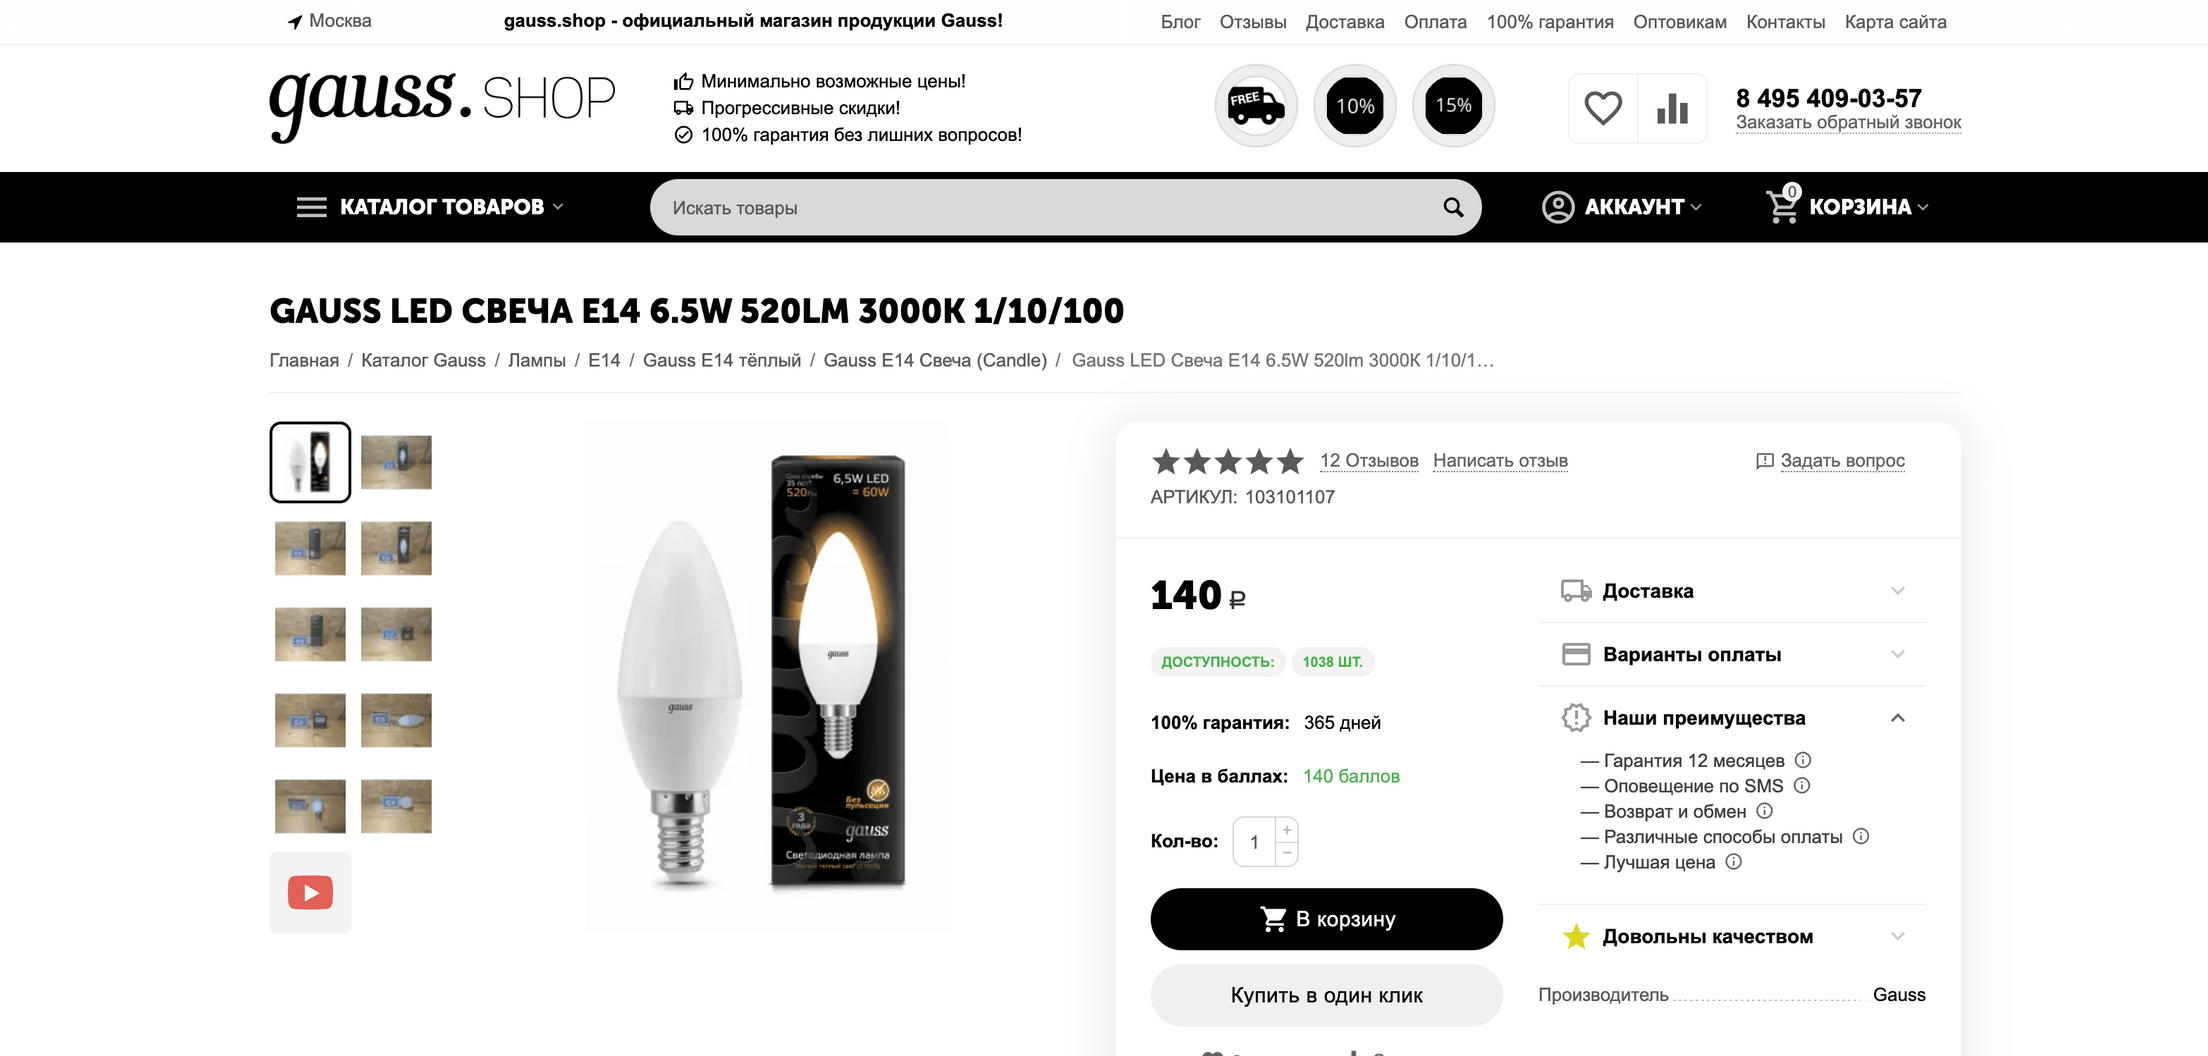Go to Доставка in top navigation
2208x1056 pixels.
point(1344,22)
